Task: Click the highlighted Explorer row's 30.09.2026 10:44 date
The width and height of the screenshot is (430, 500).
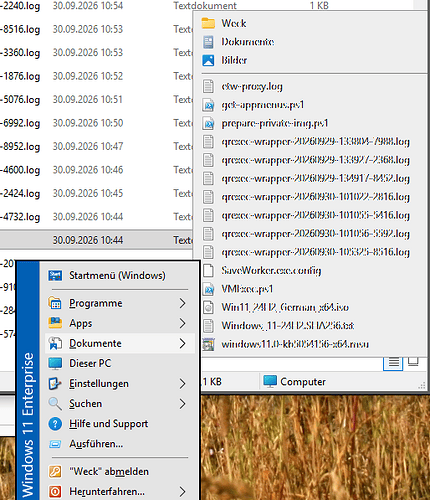Action: coord(88,240)
